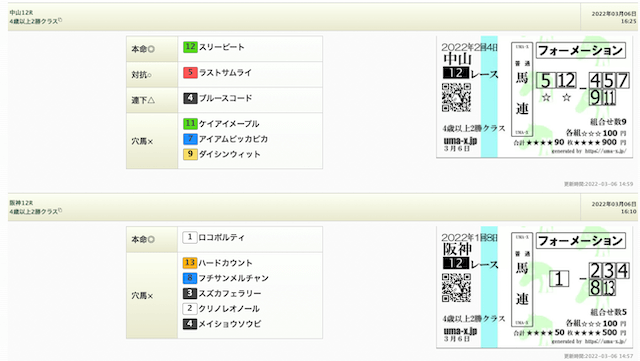Click the 2022年03月06日 16:10 date in 阪神 header
Screen dimensions: 640x361
pos(614,207)
